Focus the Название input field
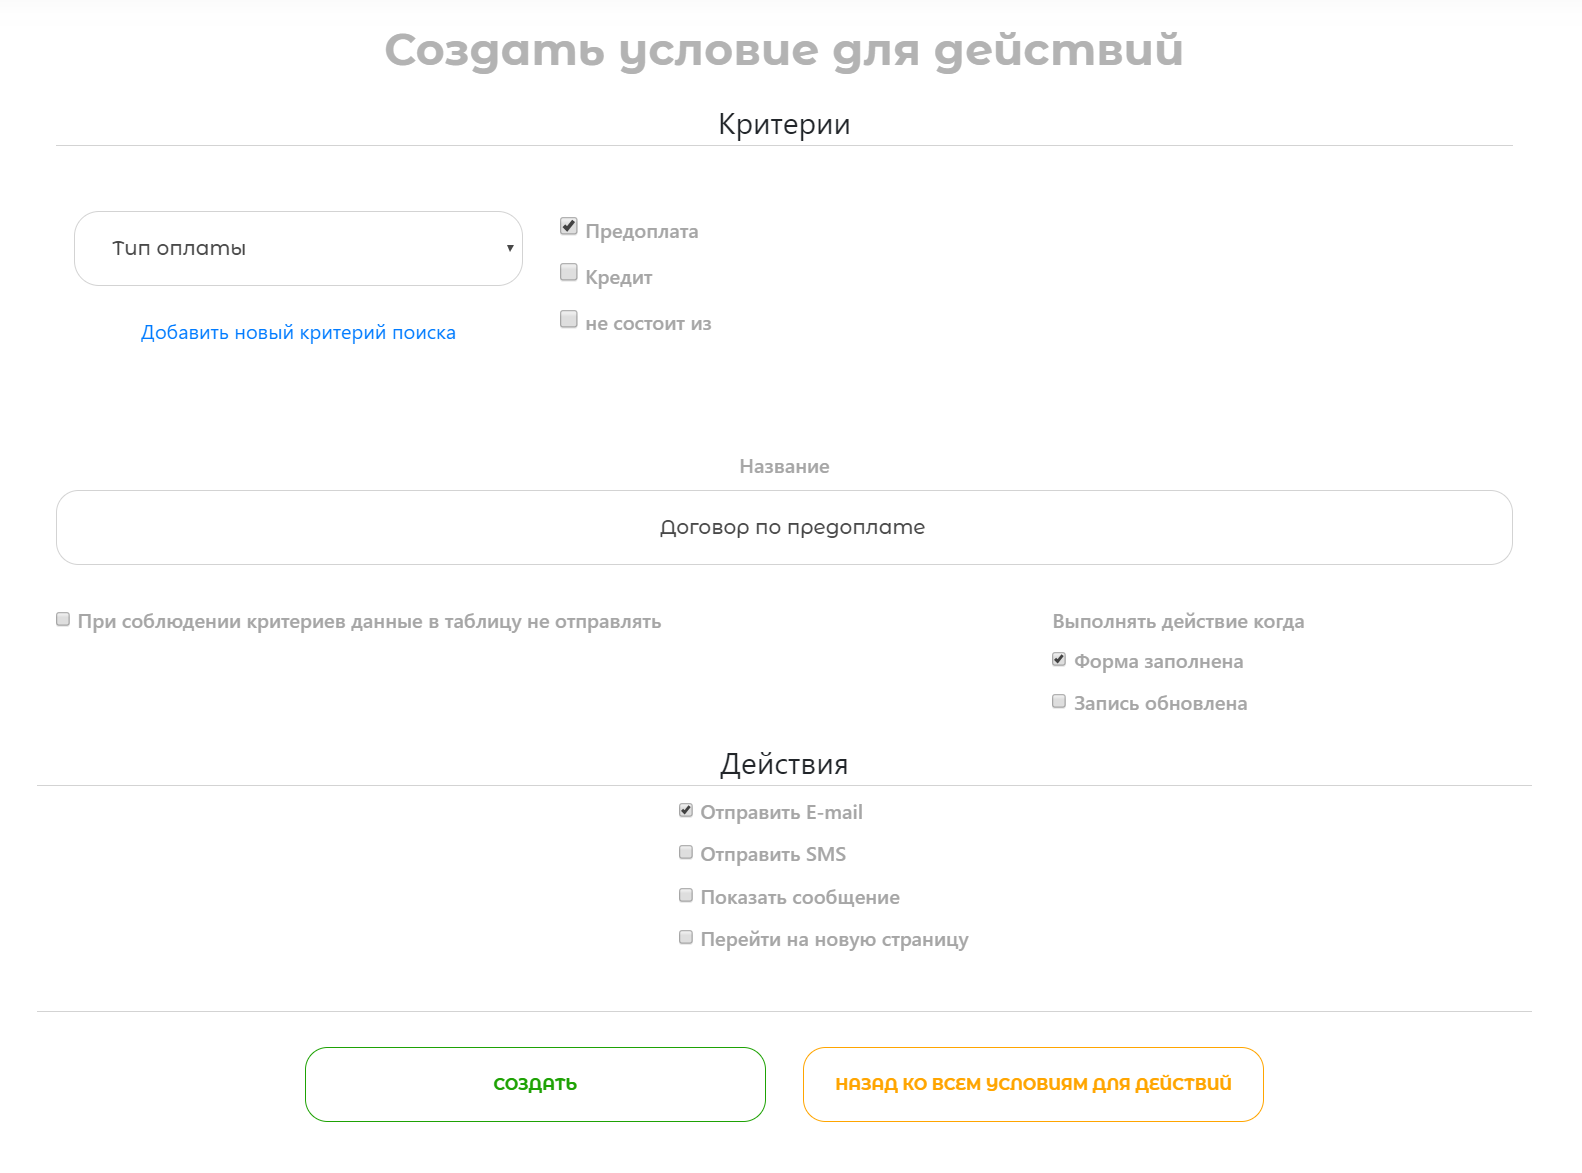 (784, 527)
